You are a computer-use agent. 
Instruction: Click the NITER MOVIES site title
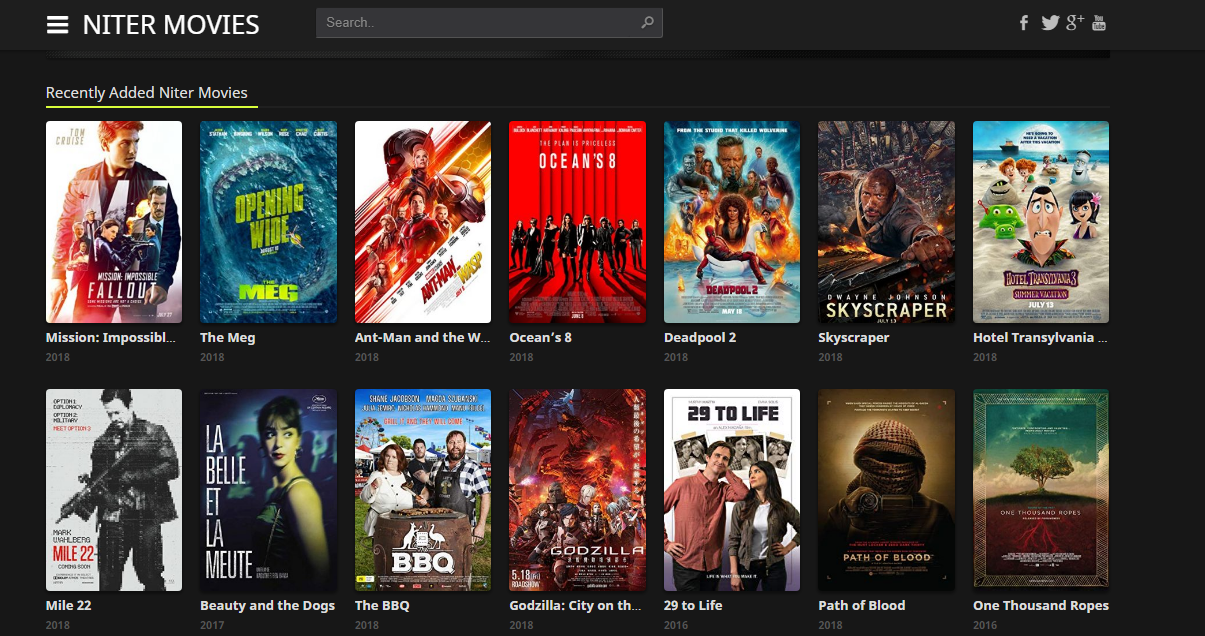(171, 24)
